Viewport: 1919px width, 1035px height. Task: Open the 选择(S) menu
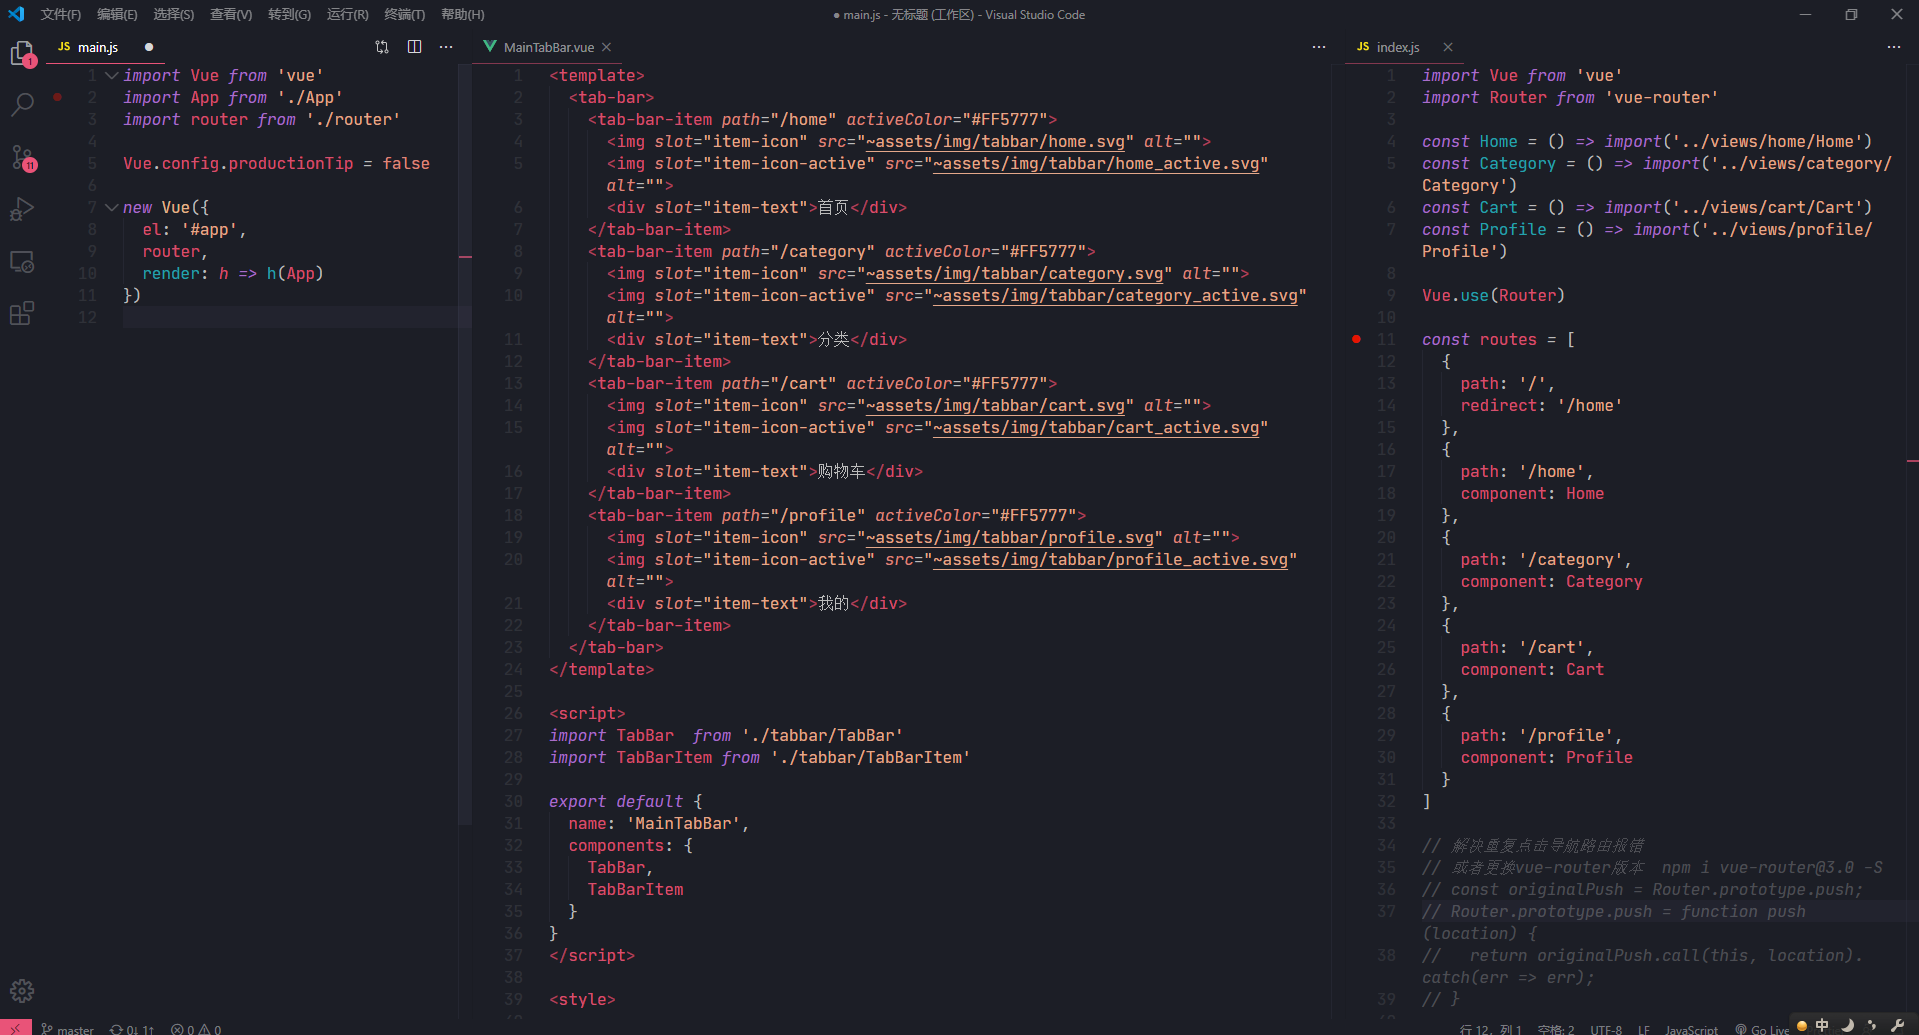click(174, 14)
